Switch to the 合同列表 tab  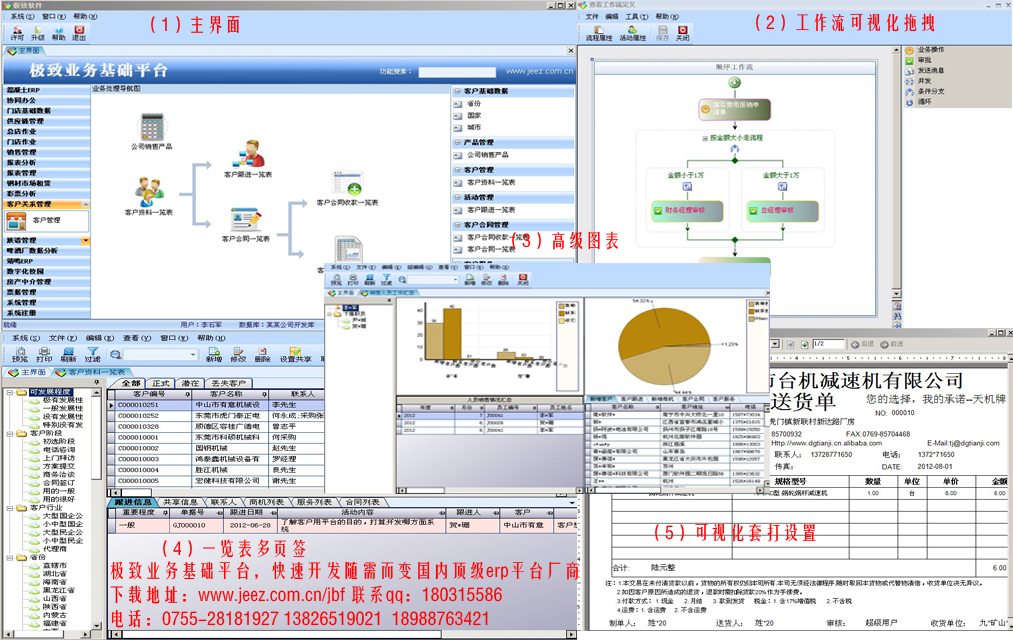coord(362,502)
